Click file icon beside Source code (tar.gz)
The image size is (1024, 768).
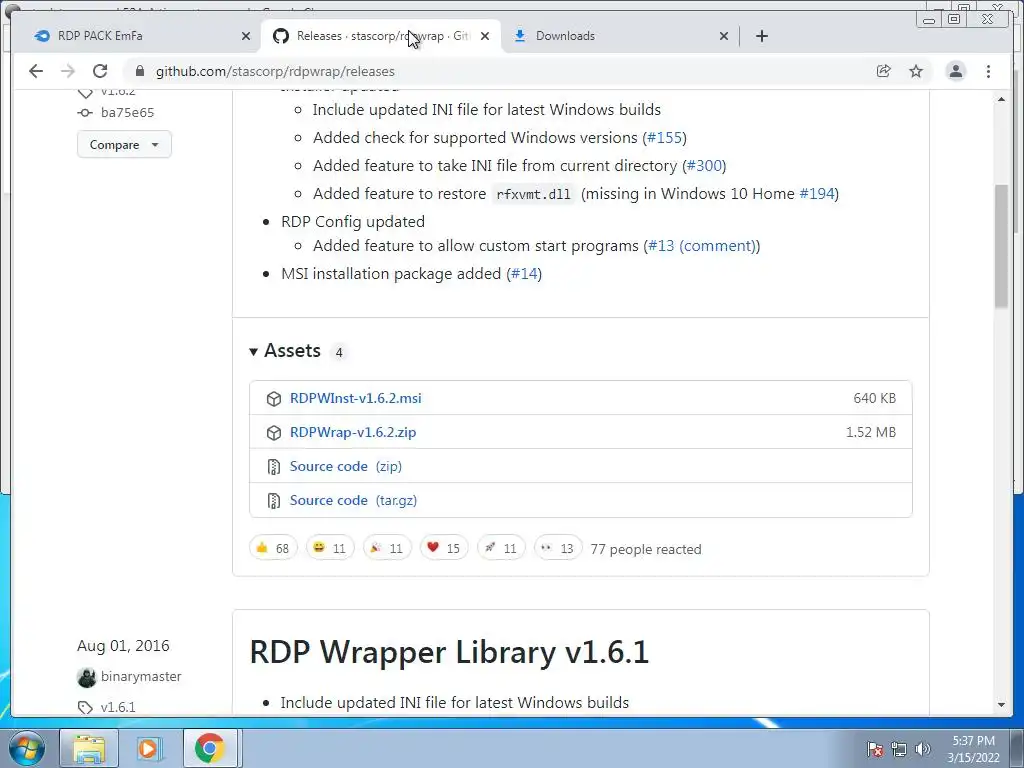274,500
